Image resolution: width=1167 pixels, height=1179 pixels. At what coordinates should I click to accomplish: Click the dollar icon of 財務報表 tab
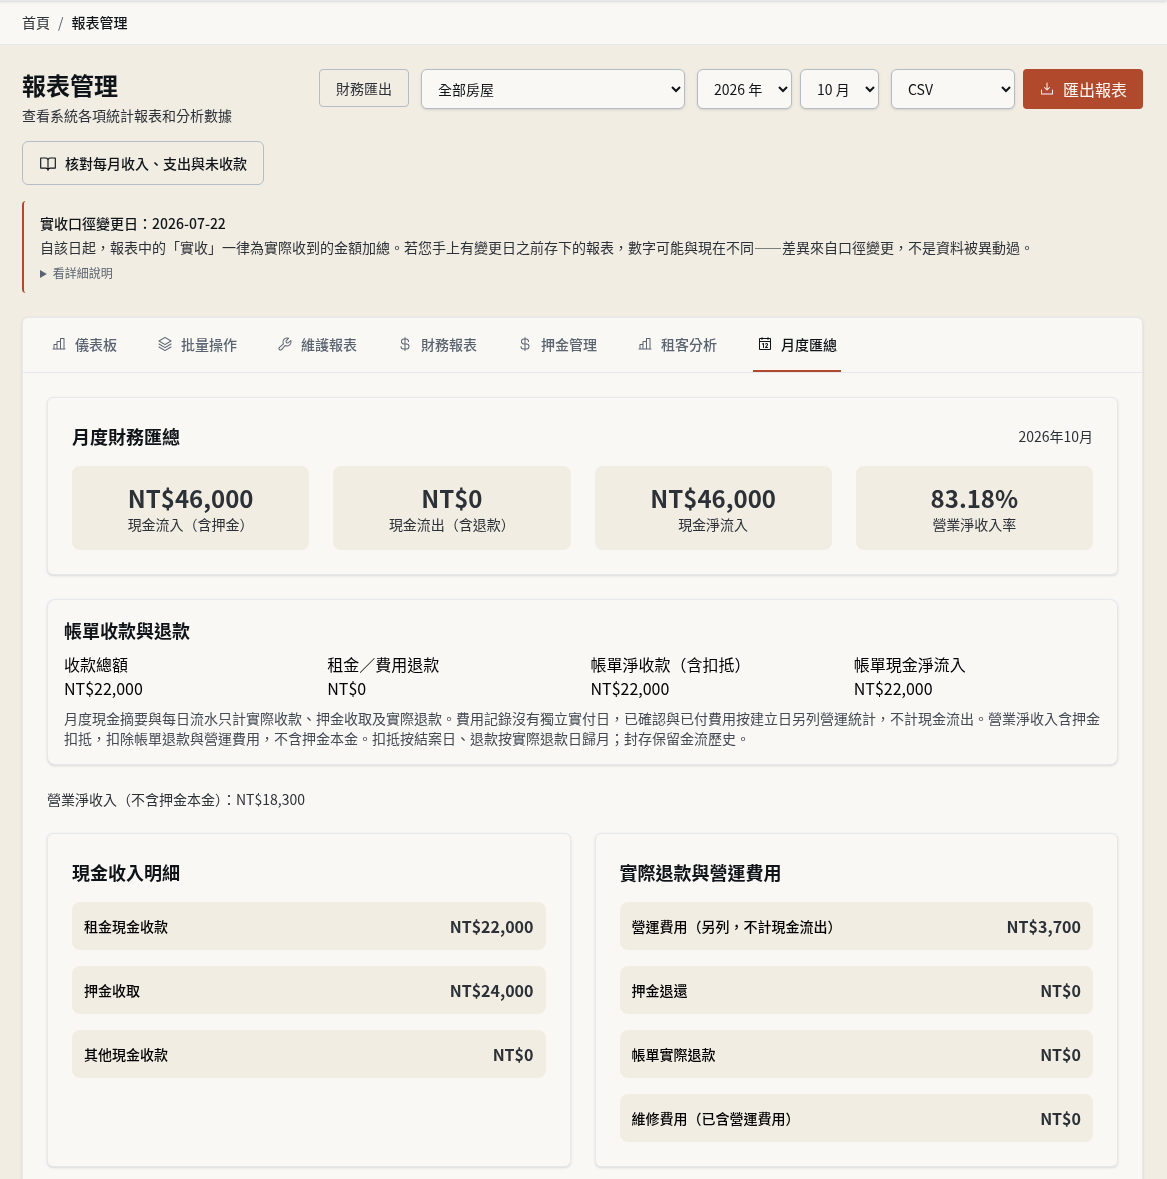(405, 344)
